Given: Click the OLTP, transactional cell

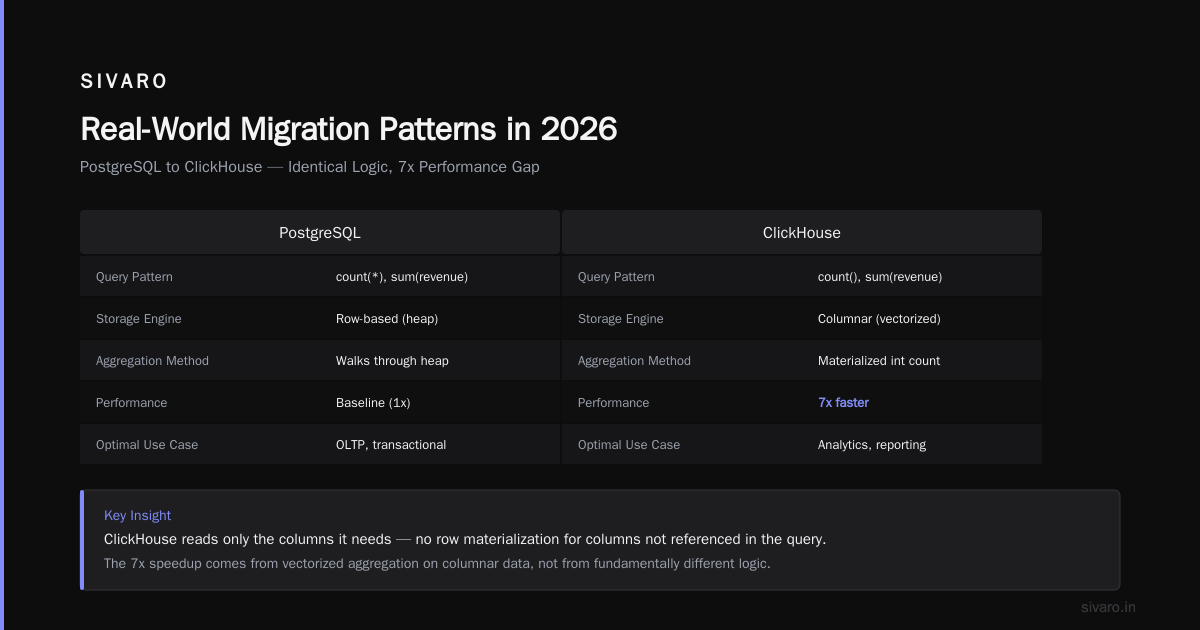Looking at the screenshot, I should pyautogui.click(x=391, y=445).
